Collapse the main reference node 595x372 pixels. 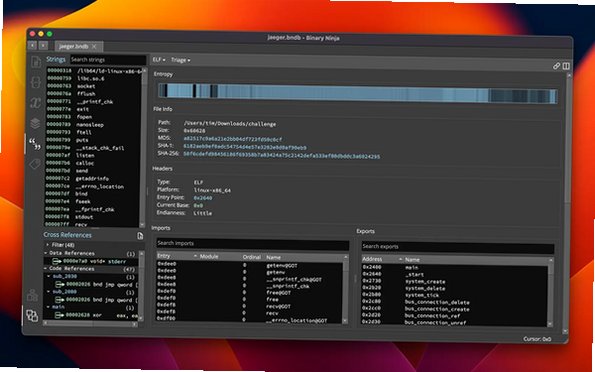point(48,307)
